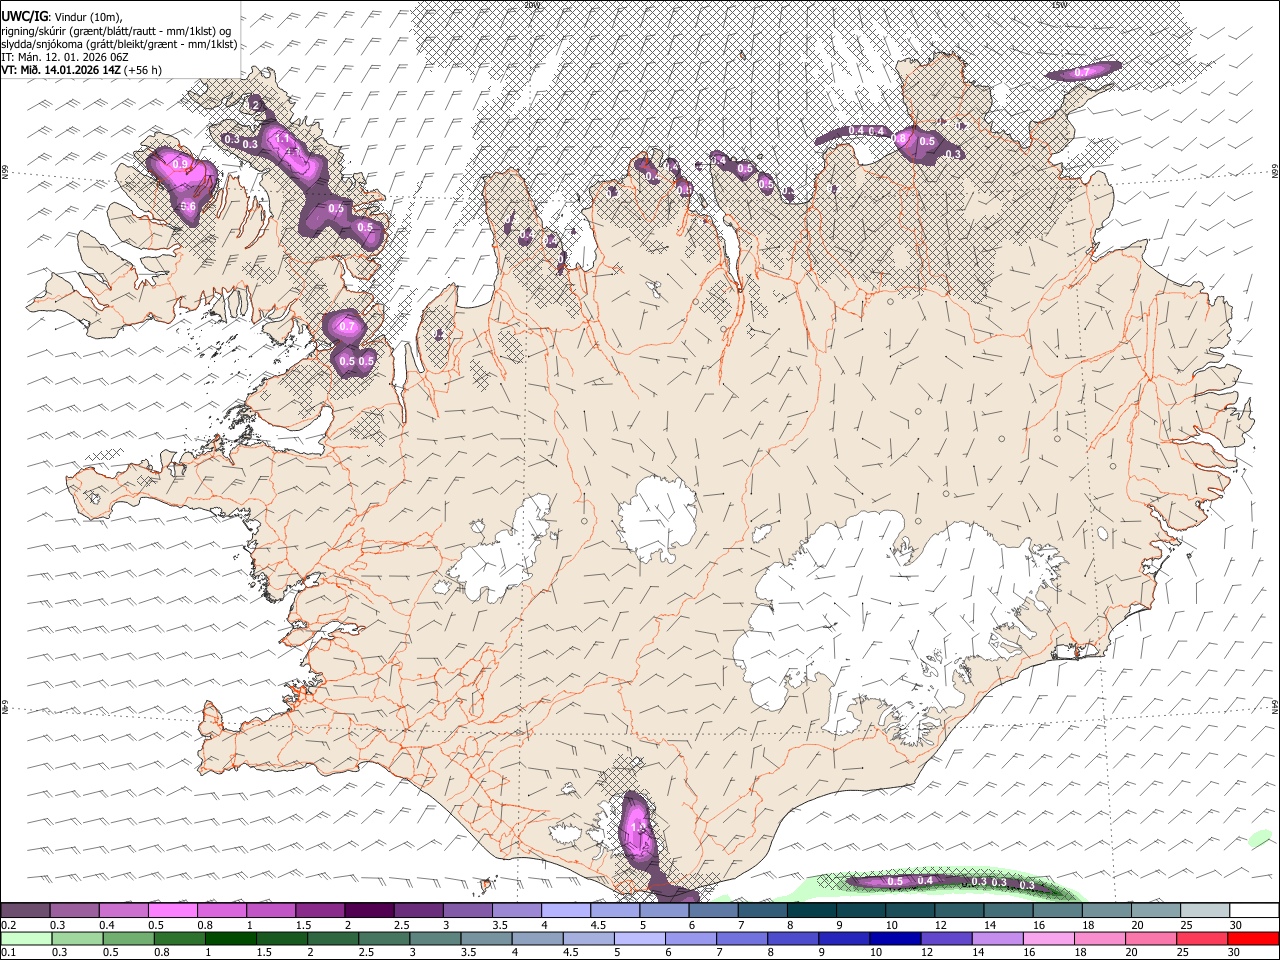Click the deep navy blue 10–12 rain legend swatch
The height and width of the screenshot is (960, 1280).
pyautogui.click(x=894, y=939)
